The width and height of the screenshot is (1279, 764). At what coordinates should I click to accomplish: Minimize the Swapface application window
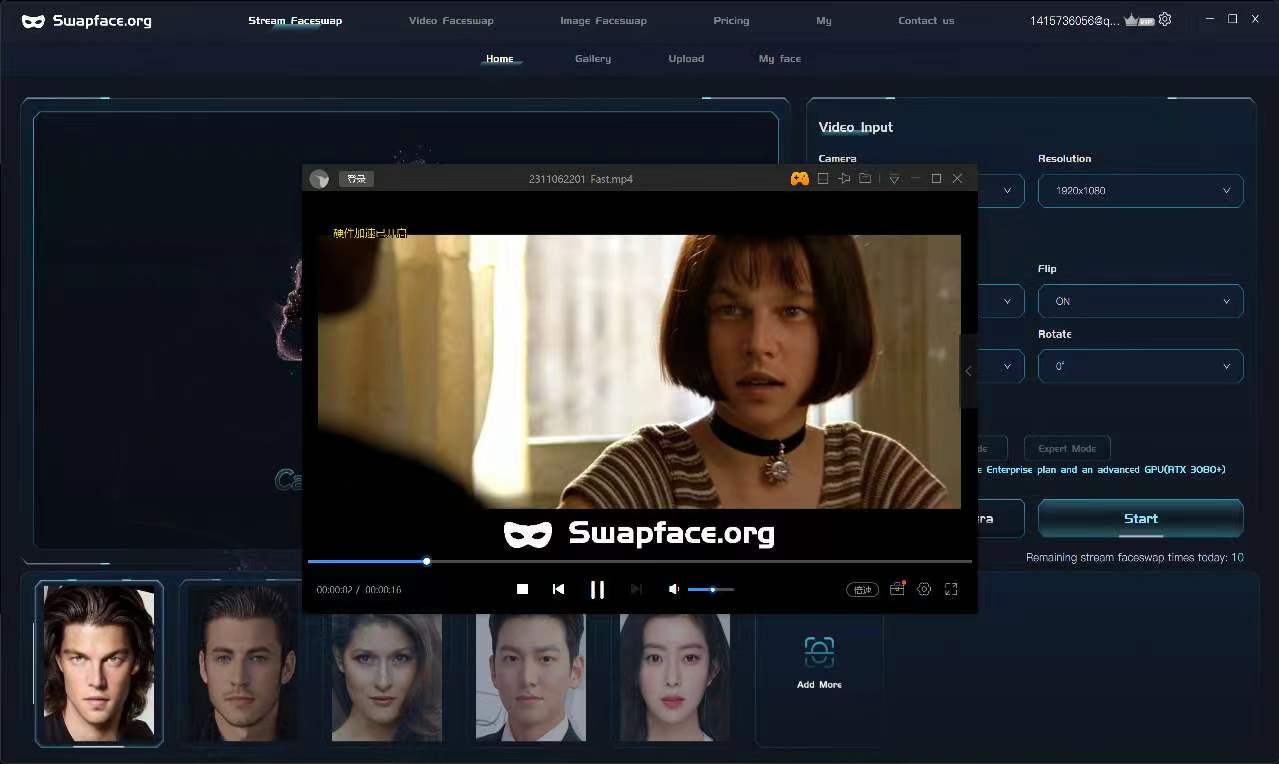pos(1210,19)
